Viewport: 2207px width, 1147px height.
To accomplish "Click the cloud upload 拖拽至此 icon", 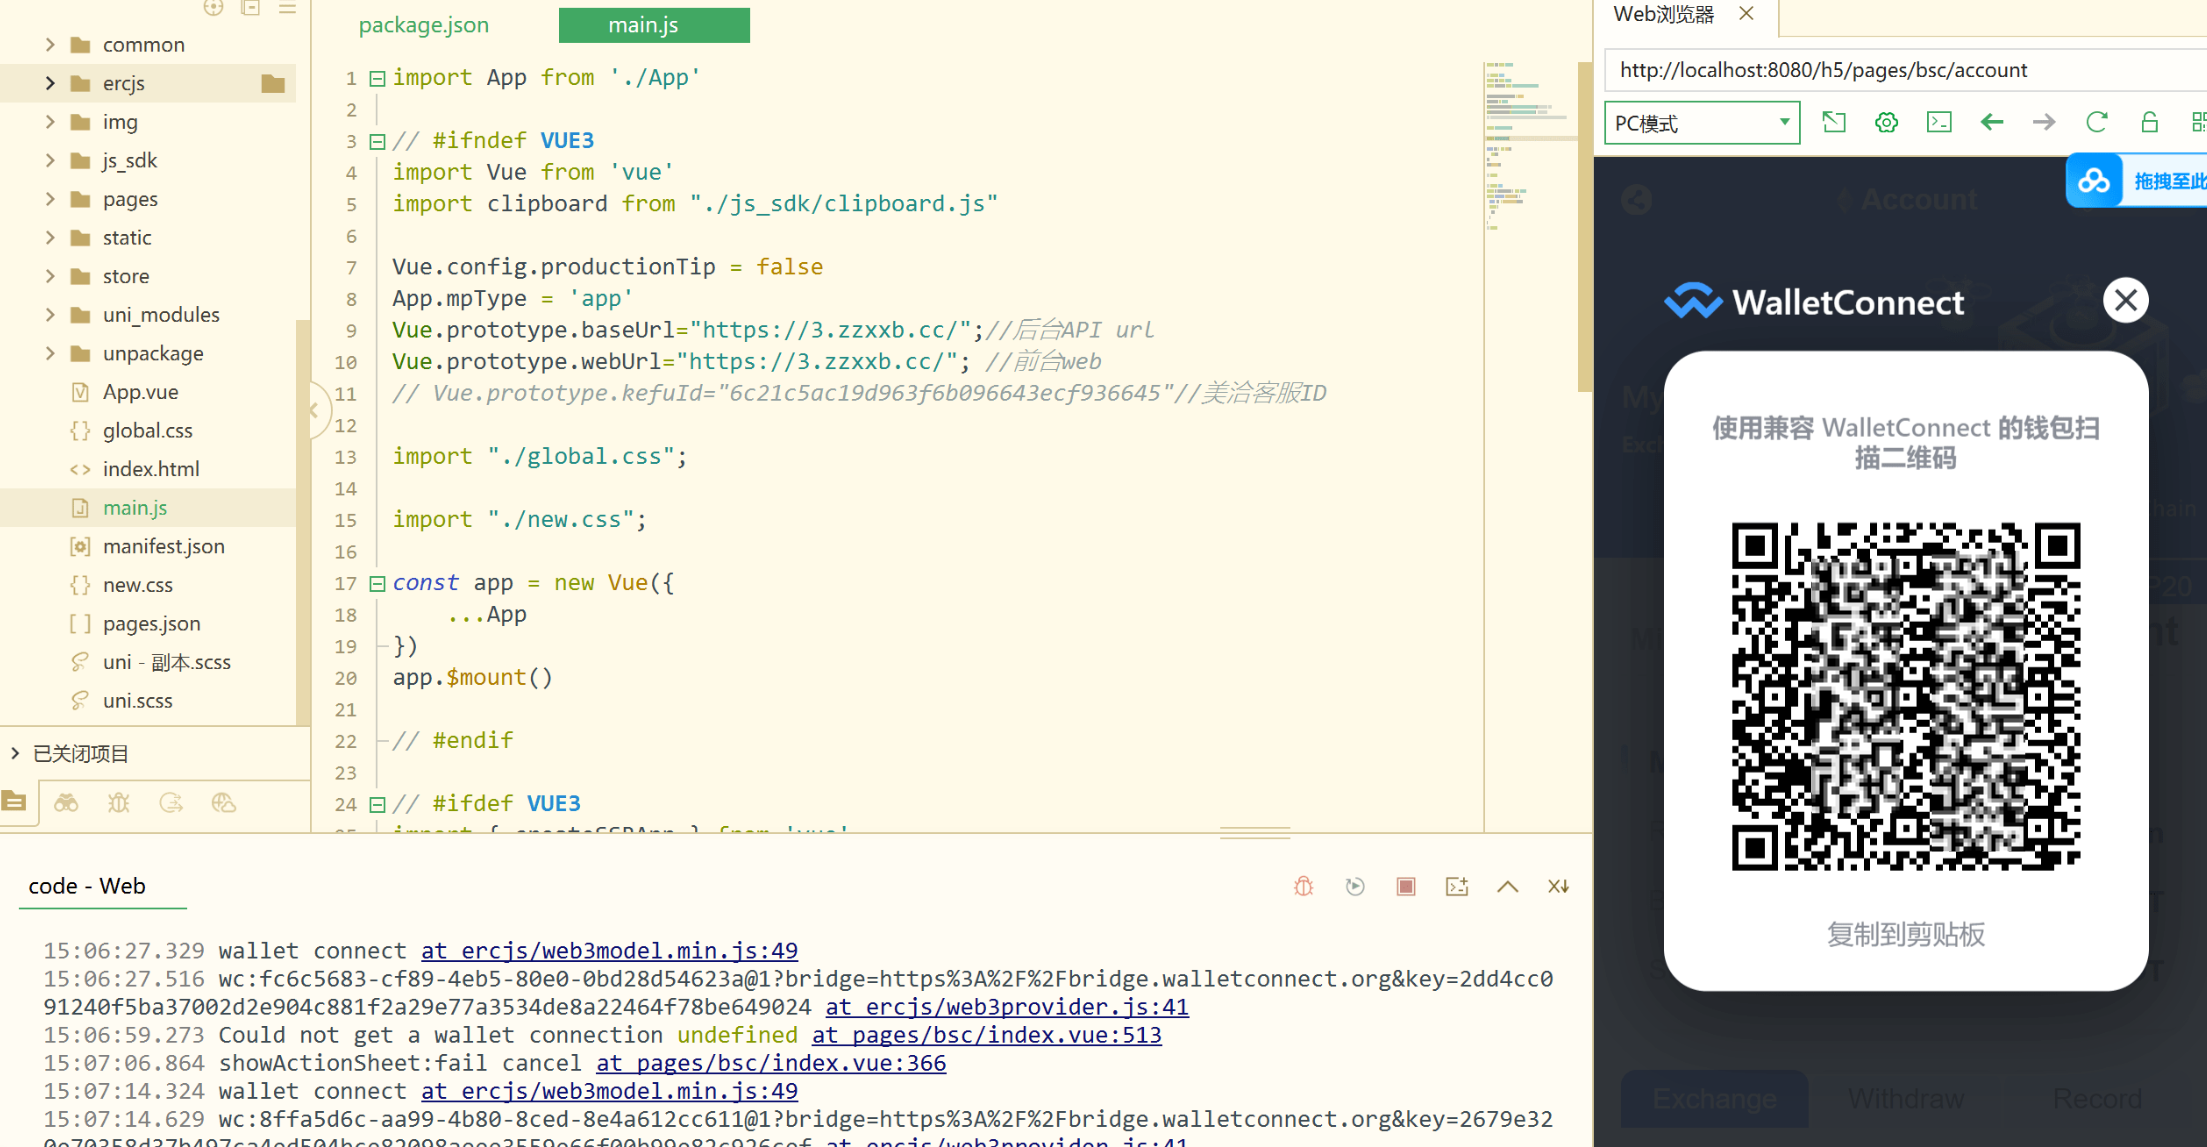I will point(2094,181).
